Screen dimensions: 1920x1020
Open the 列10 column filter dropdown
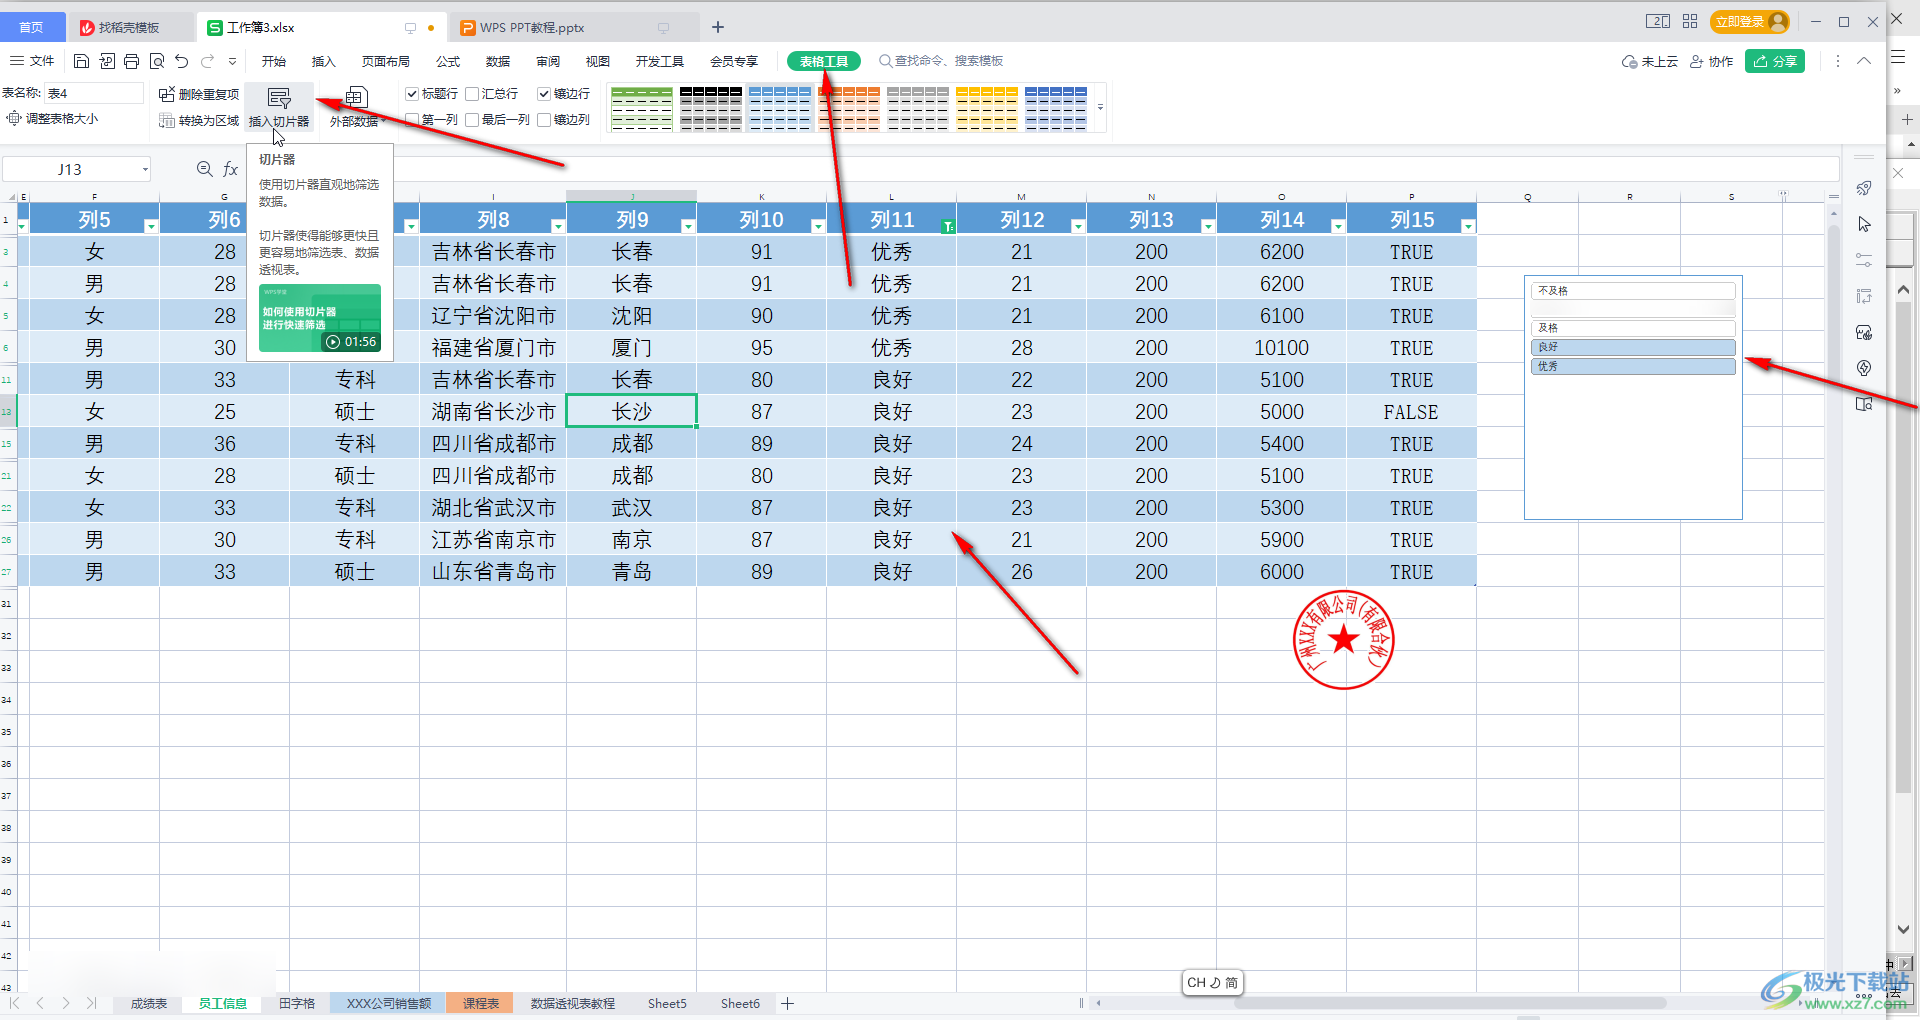click(x=817, y=227)
